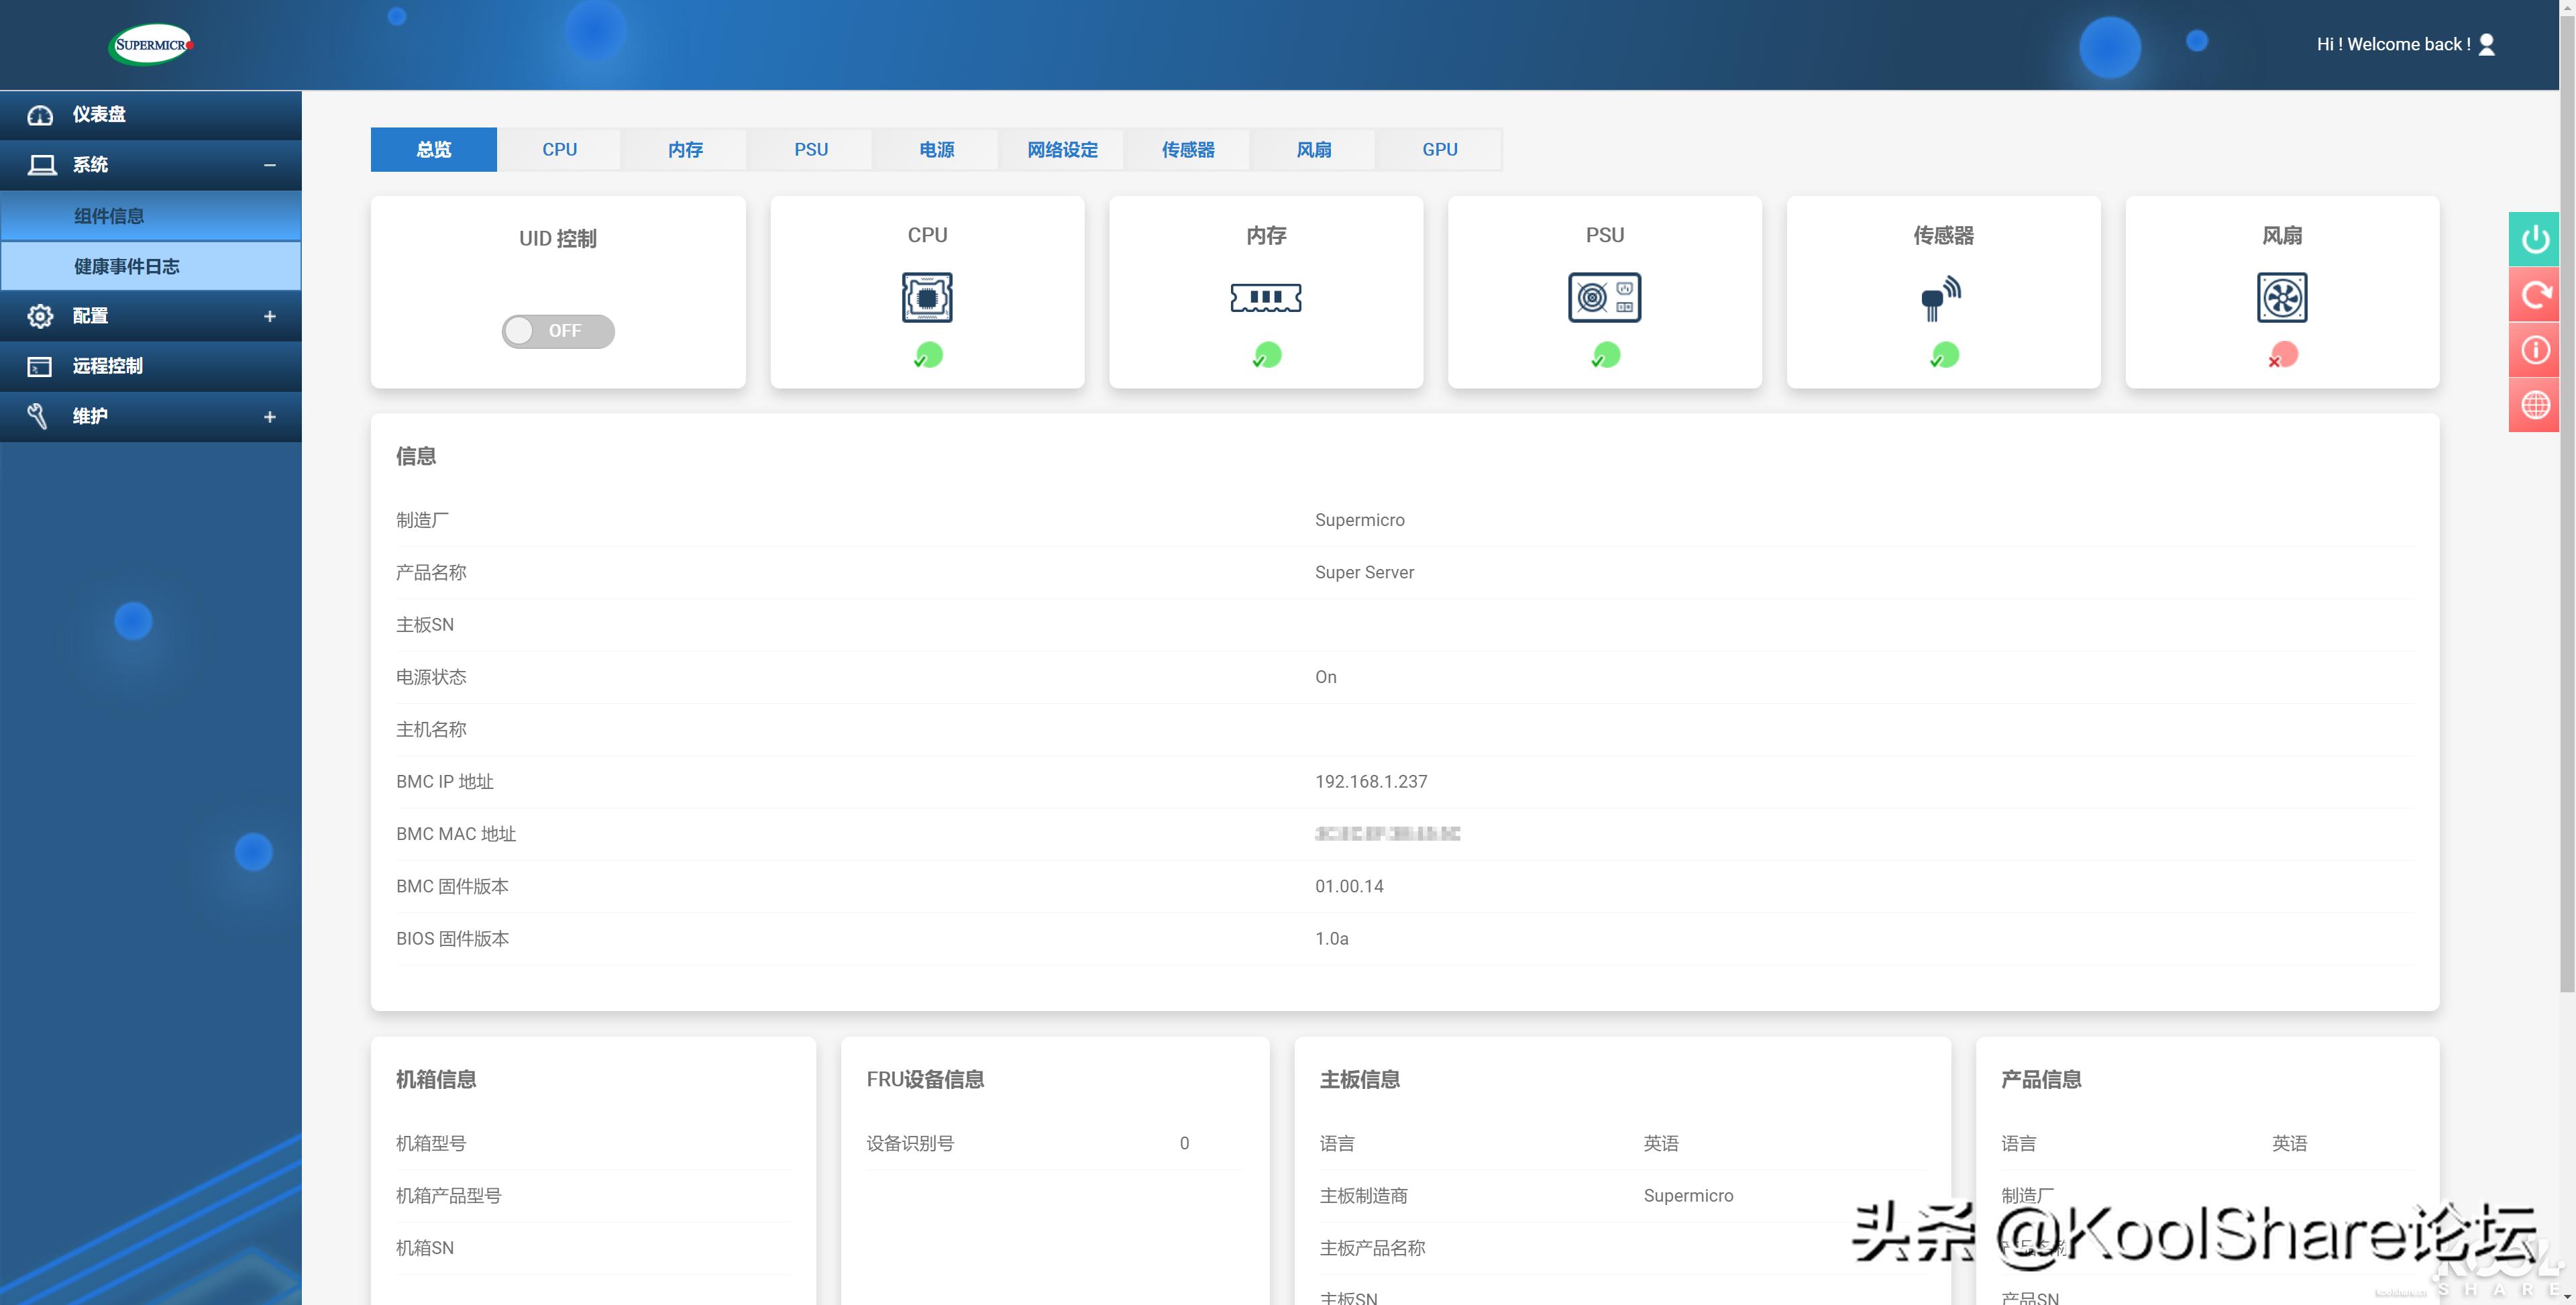Open the power control icon on right sidebar
This screenshot has height=1305, width=2576.
(x=2536, y=239)
